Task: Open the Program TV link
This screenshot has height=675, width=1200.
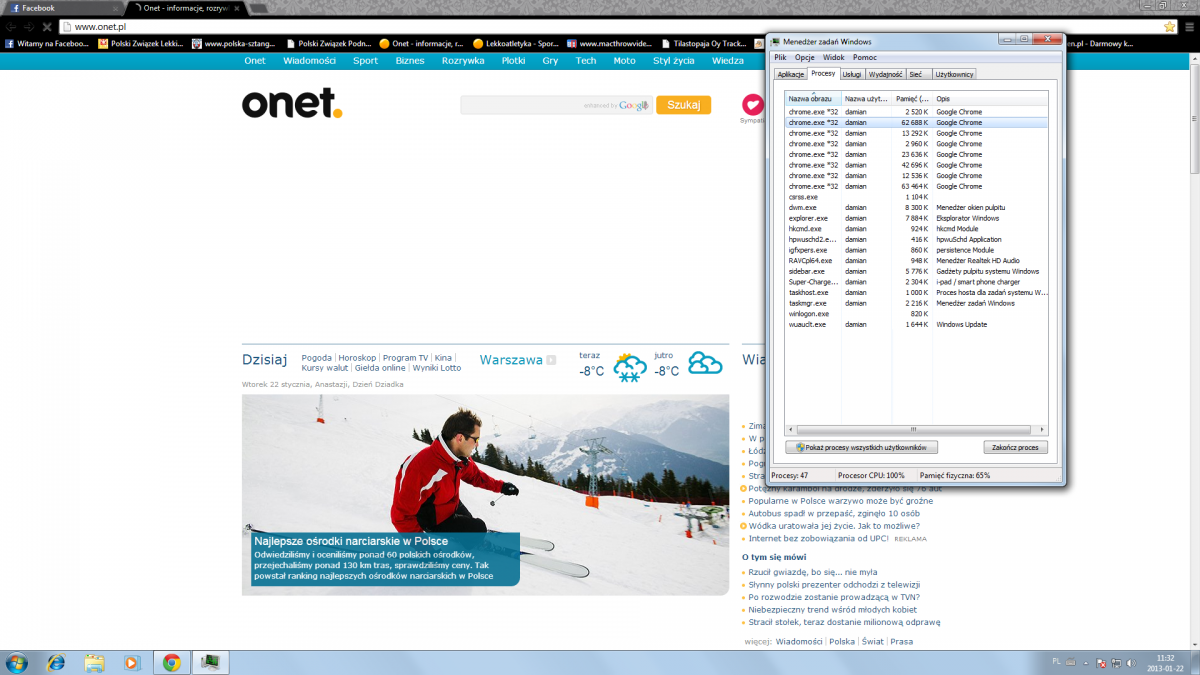Action: point(405,357)
